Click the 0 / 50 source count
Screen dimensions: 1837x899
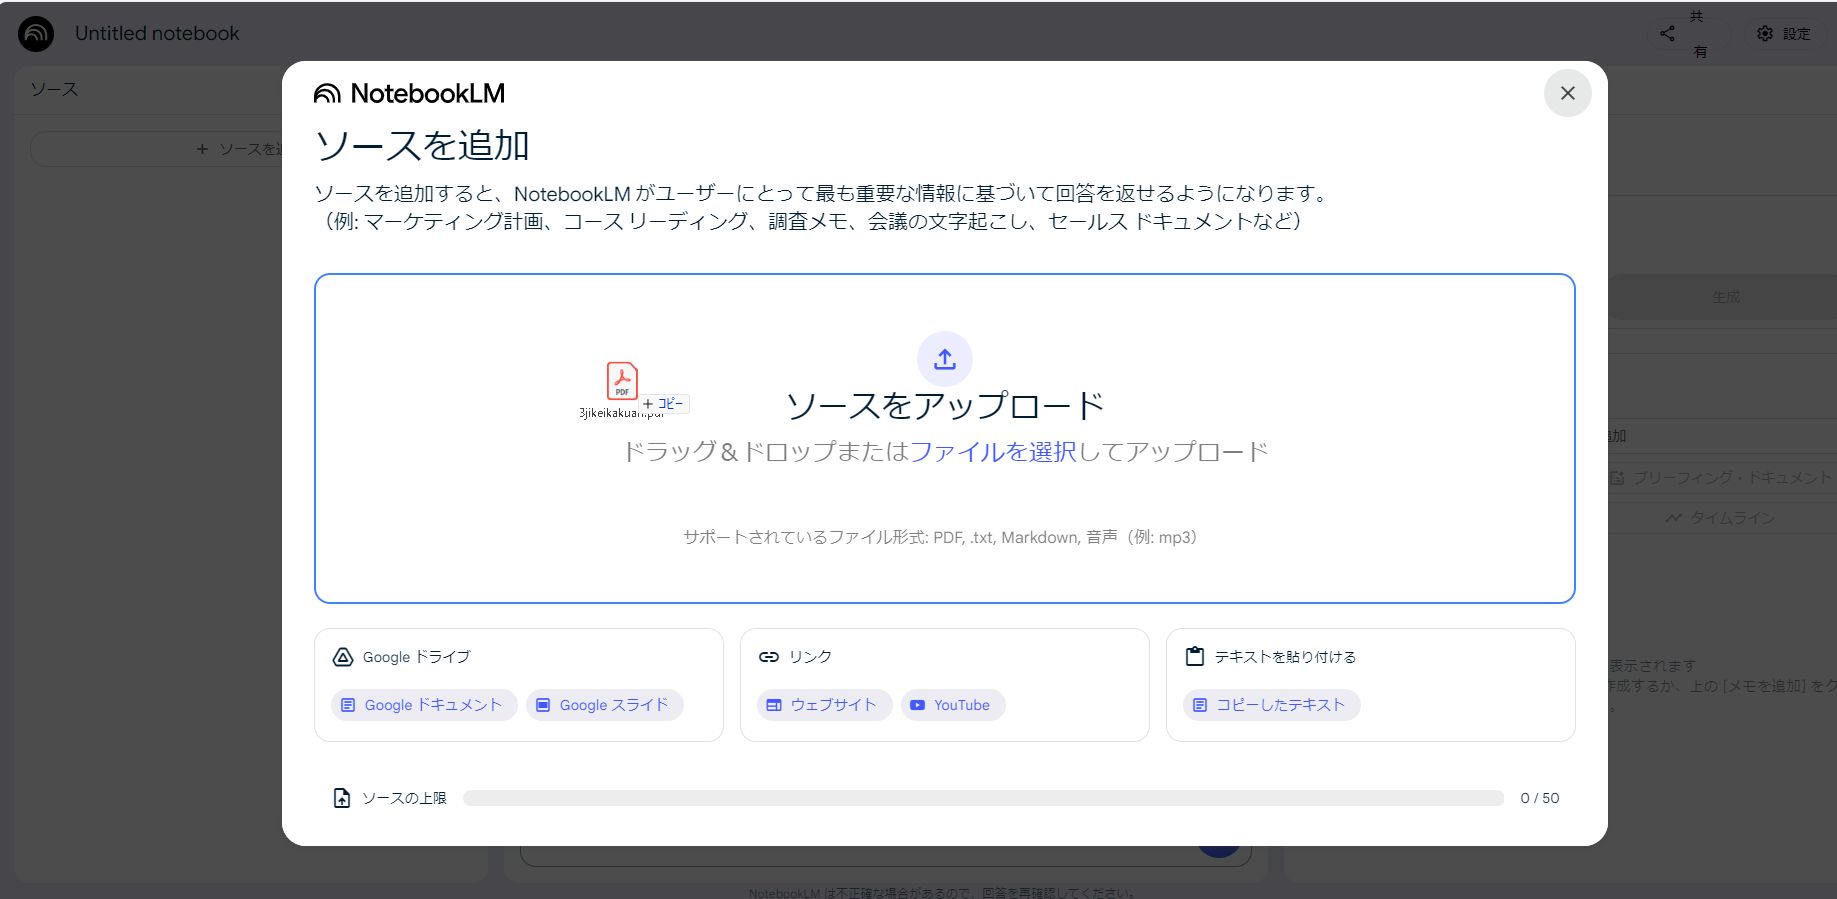coord(1540,798)
